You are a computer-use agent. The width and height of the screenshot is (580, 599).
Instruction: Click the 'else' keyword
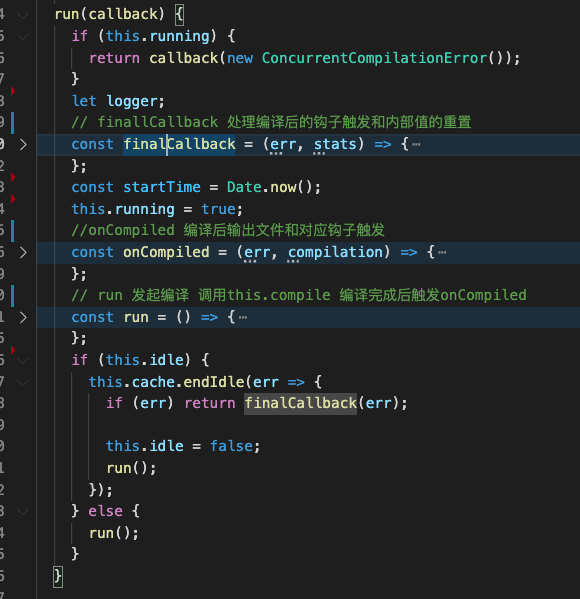click(x=105, y=511)
